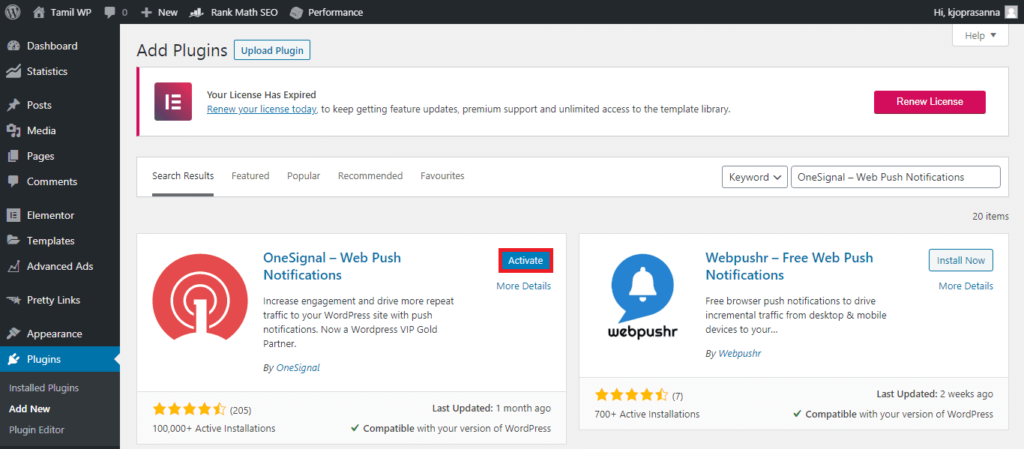1024x449 pixels.
Task: Open the Performance admin bar menu
Action: [x=327, y=12]
